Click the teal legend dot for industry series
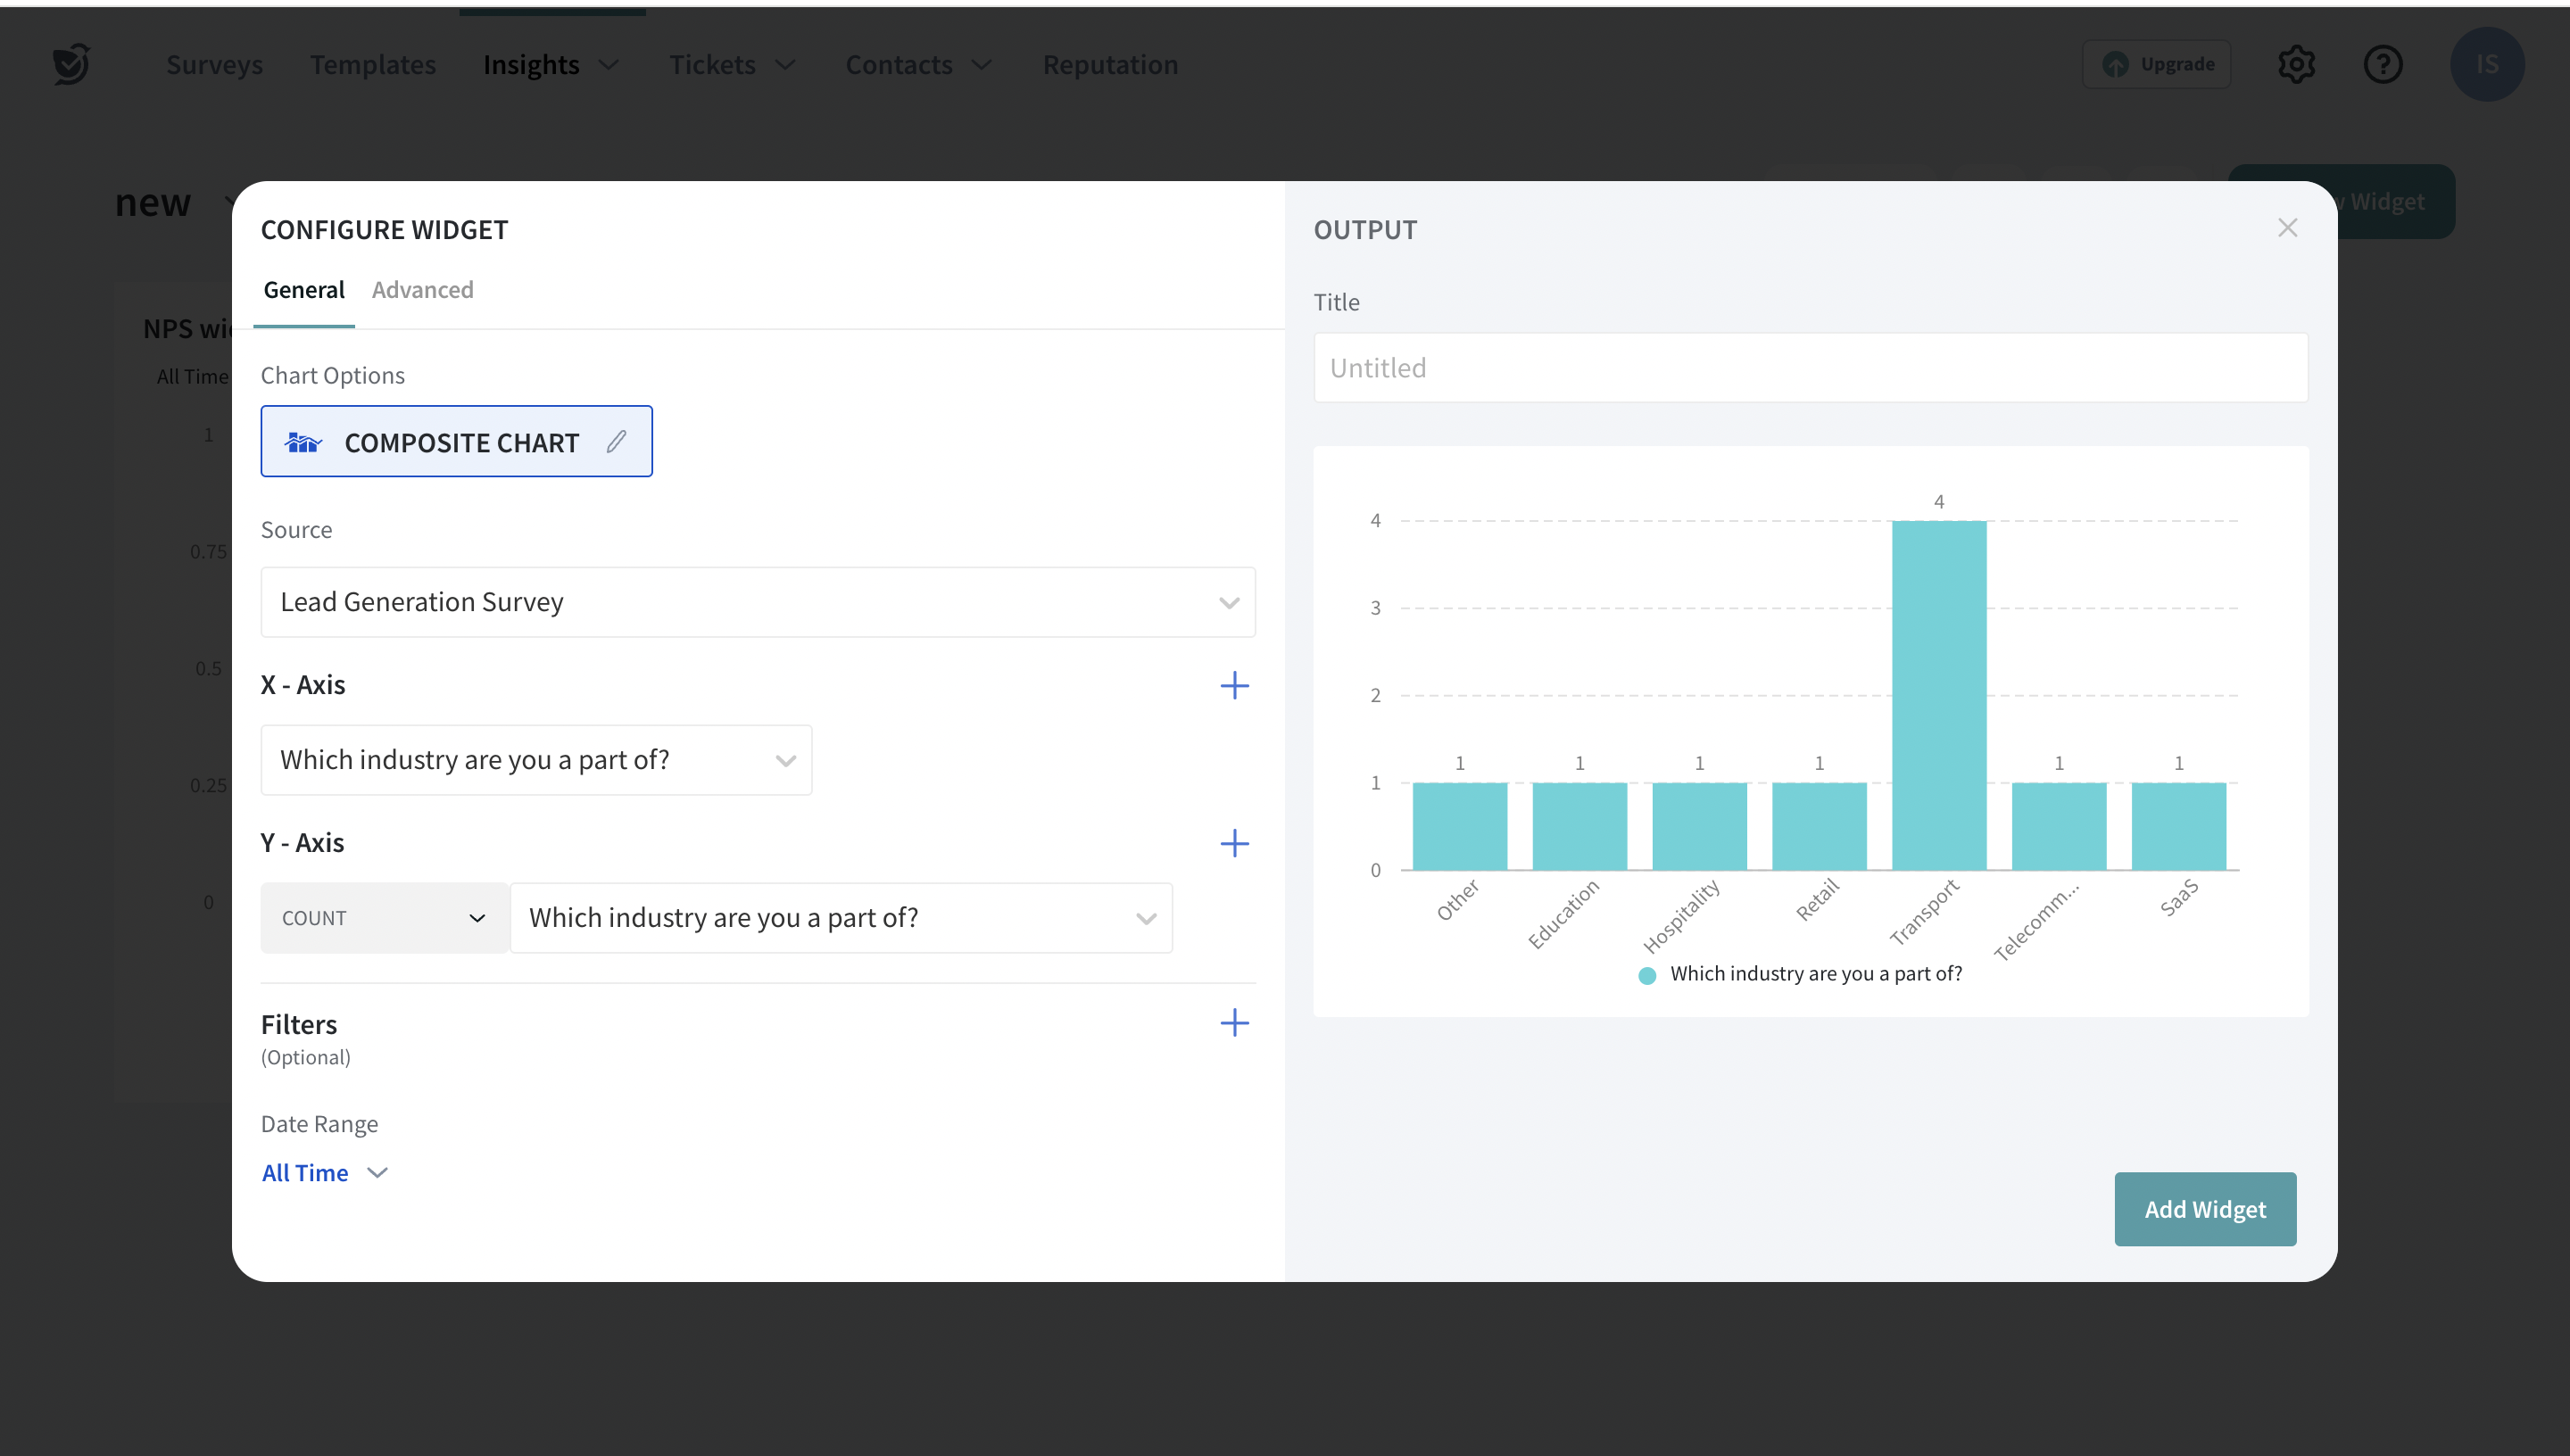 pyautogui.click(x=1647, y=975)
